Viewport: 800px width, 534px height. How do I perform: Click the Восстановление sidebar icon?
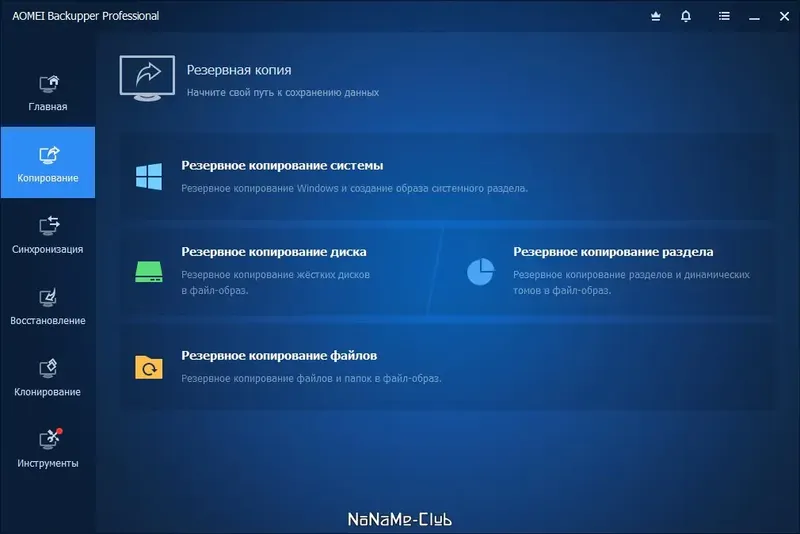click(x=48, y=297)
